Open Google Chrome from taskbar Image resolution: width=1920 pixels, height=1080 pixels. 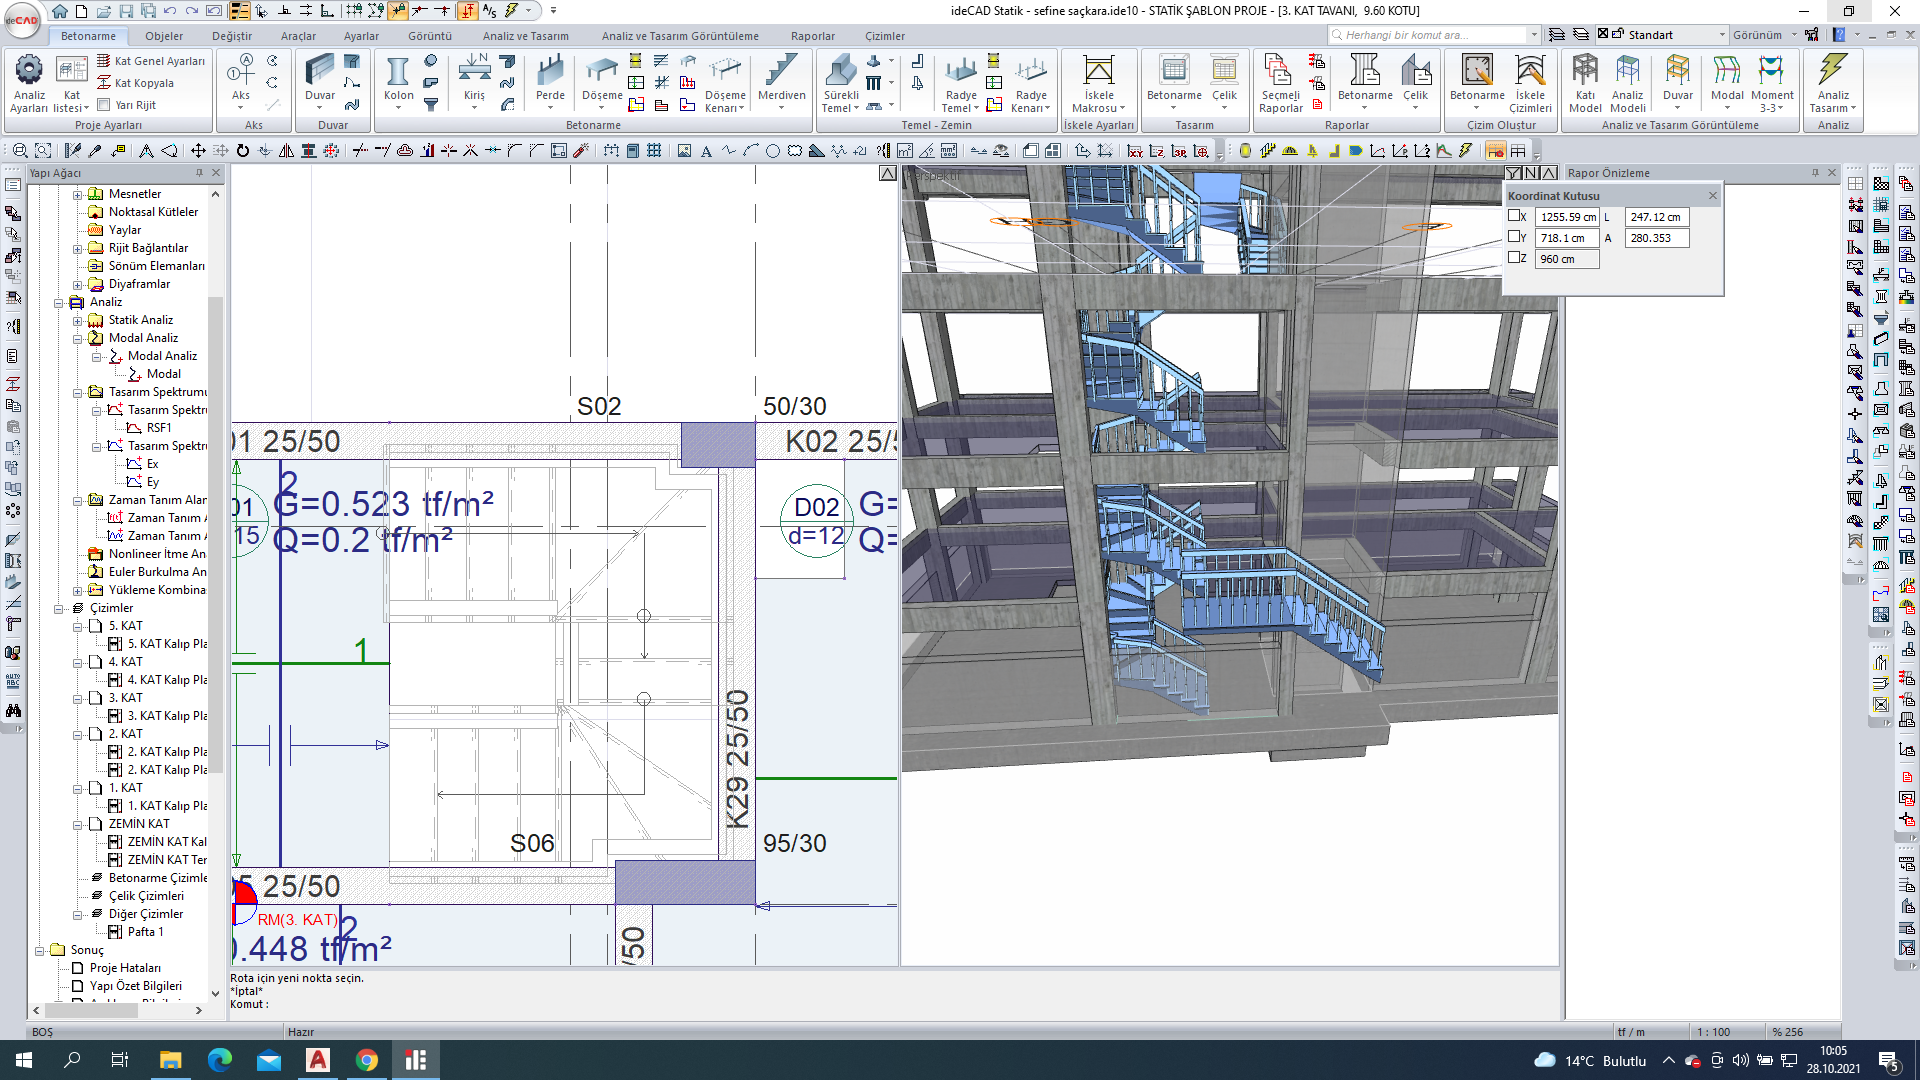(x=367, y=1060)
